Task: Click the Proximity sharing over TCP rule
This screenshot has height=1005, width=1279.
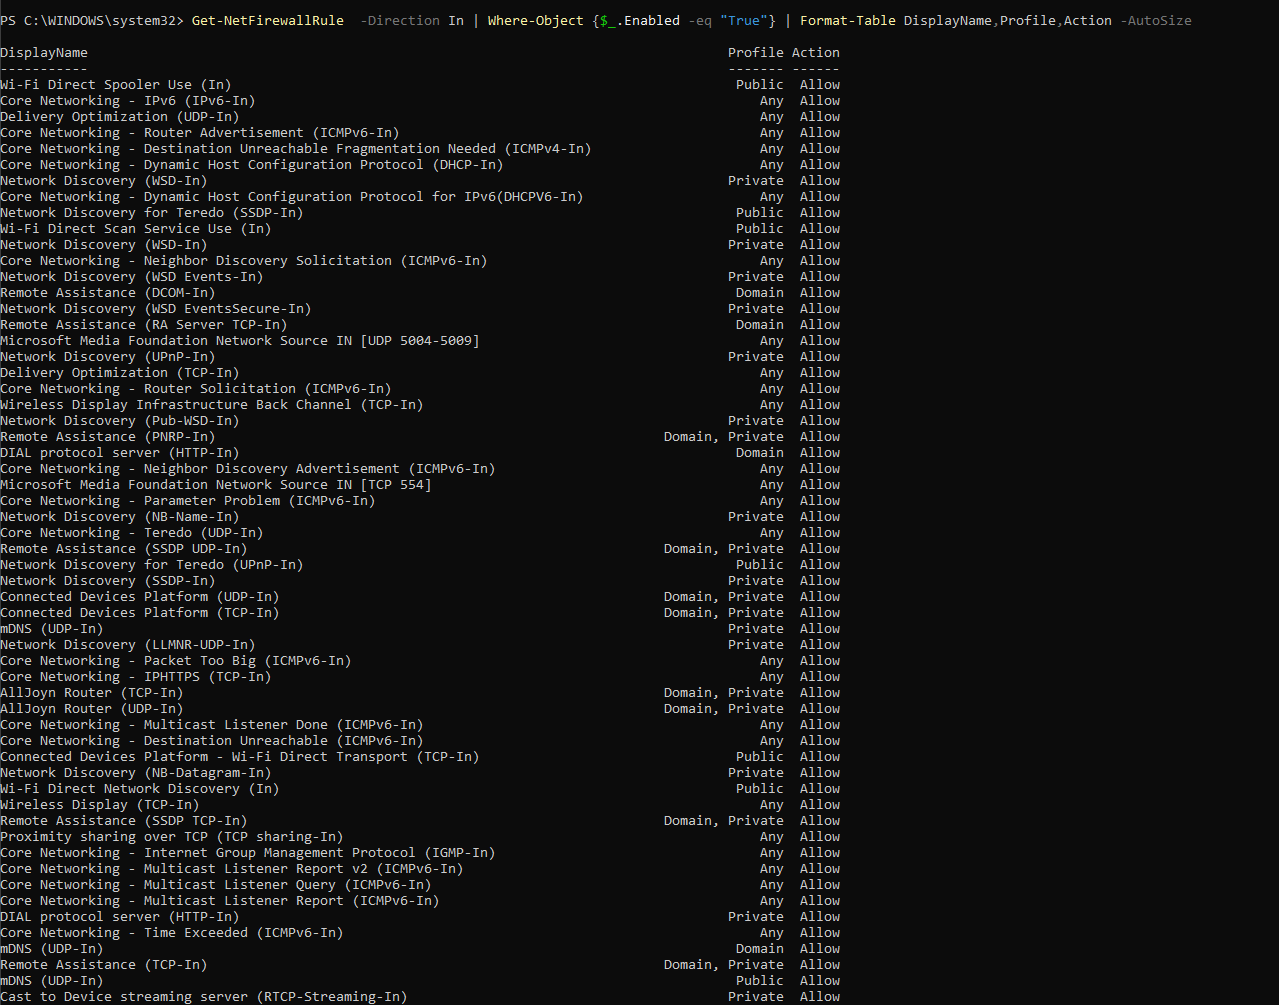Action: click(171, 837)
